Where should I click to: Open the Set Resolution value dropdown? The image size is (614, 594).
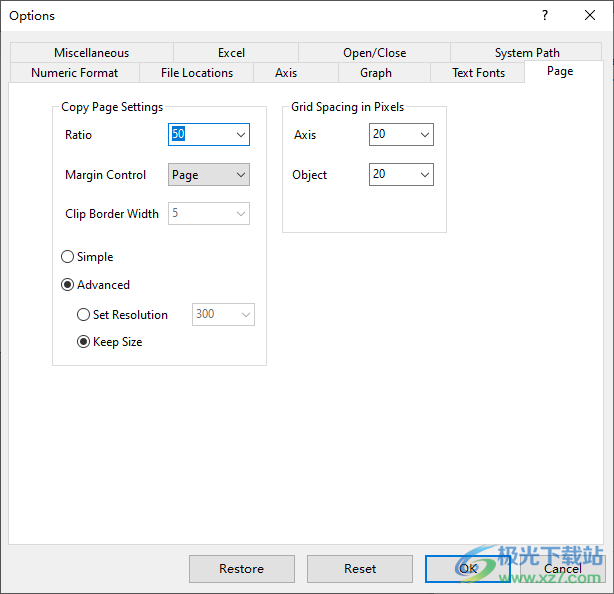click(x=246, y=314)
